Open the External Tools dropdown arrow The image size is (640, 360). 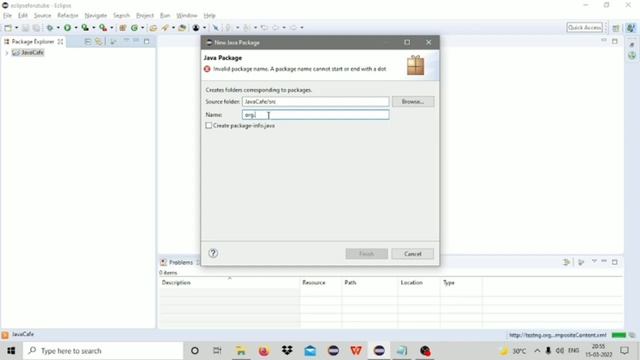pos(111,28)
